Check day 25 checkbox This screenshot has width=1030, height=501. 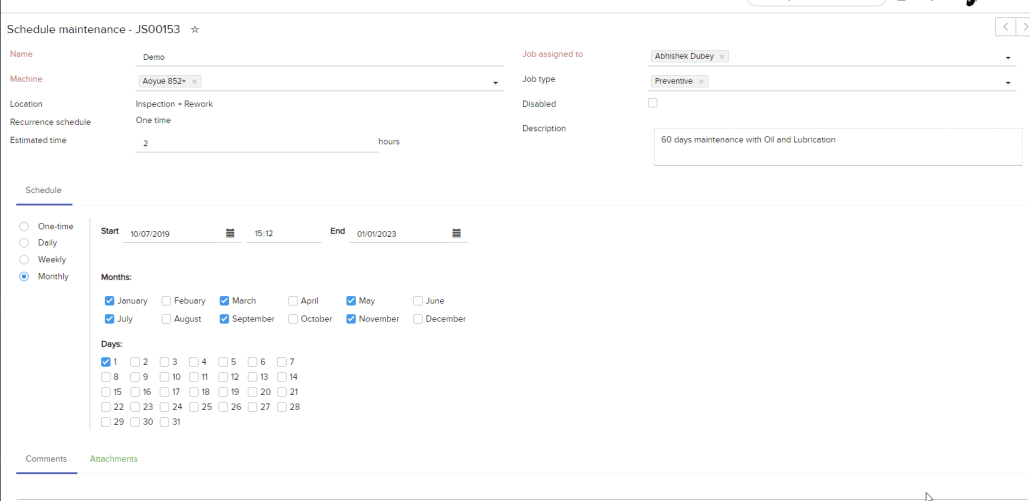[194, 407]
